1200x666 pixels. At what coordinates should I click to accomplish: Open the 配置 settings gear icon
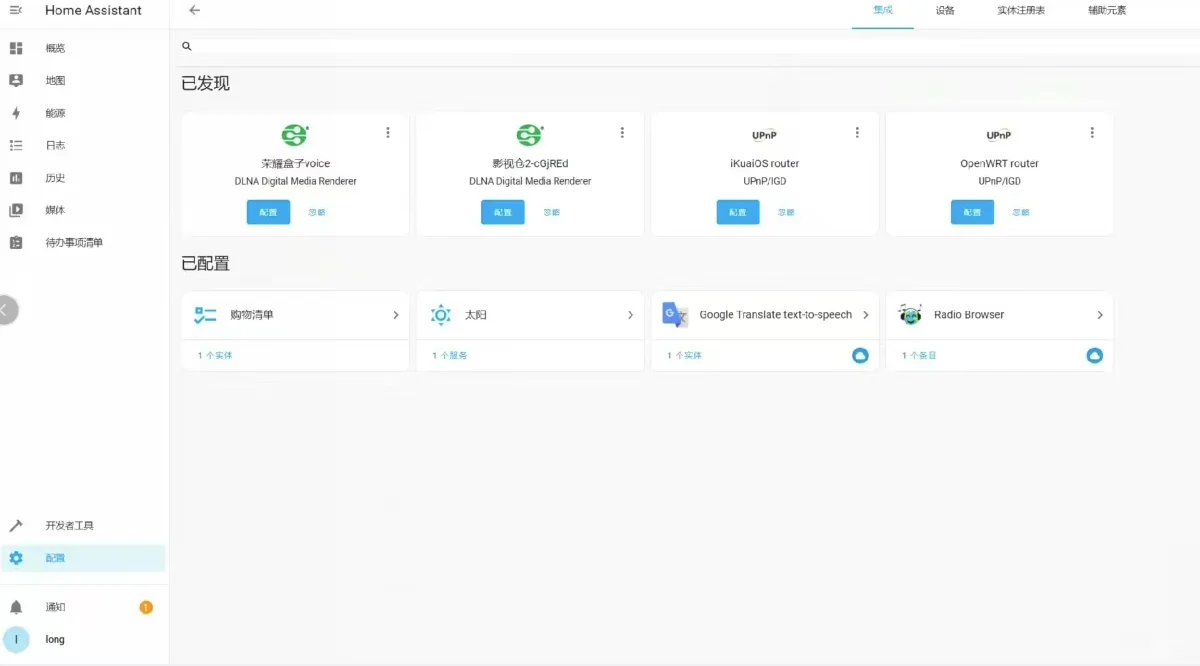tap(16, 558)
